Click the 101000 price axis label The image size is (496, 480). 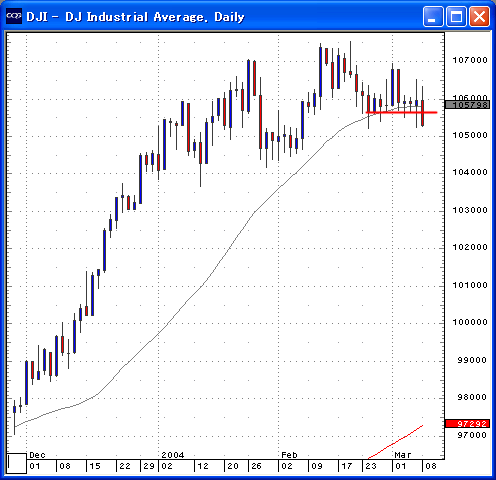470,285
